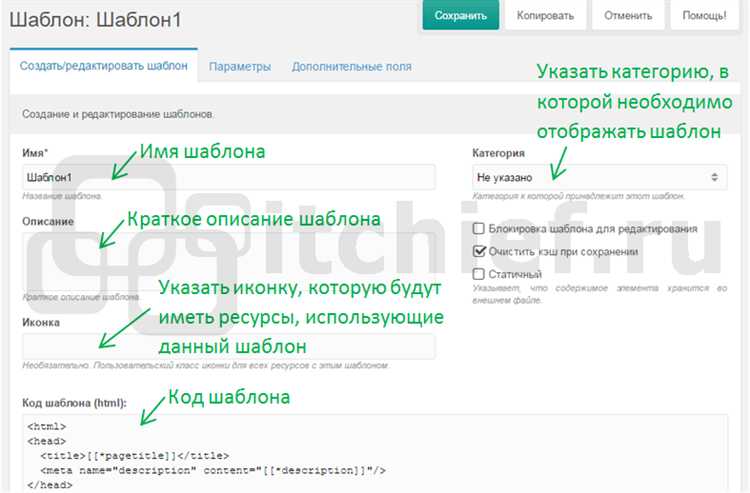Open the Дополнительные поля tab
750x493 pixels.
coord(352,66)
